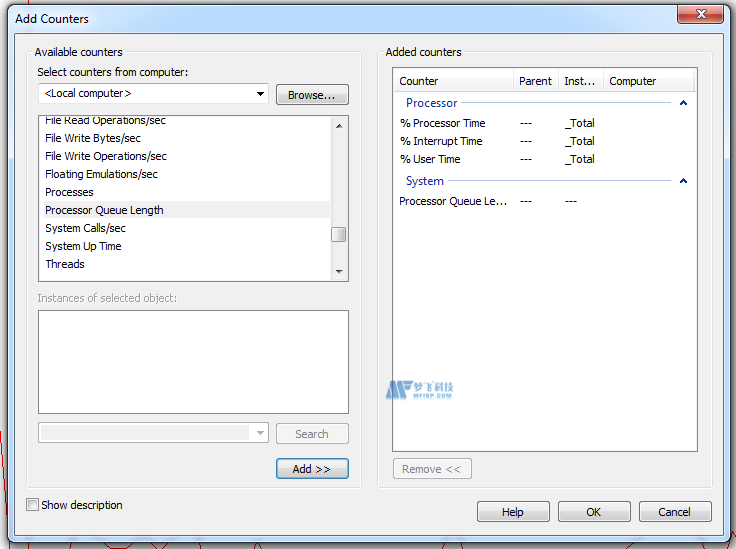
Task: Click OK to confirm counters
Action: 593,512
